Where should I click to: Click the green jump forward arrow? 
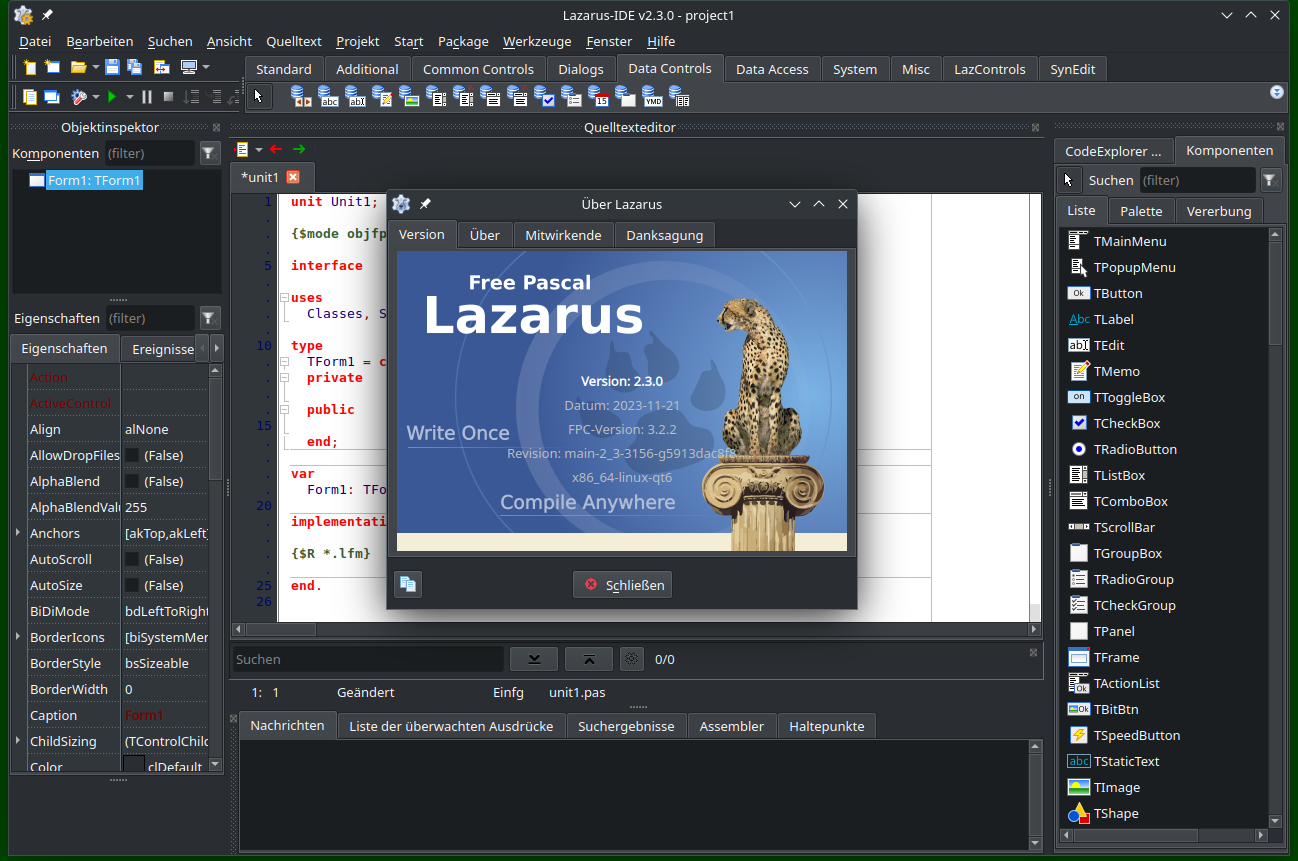tap(299, 149)
